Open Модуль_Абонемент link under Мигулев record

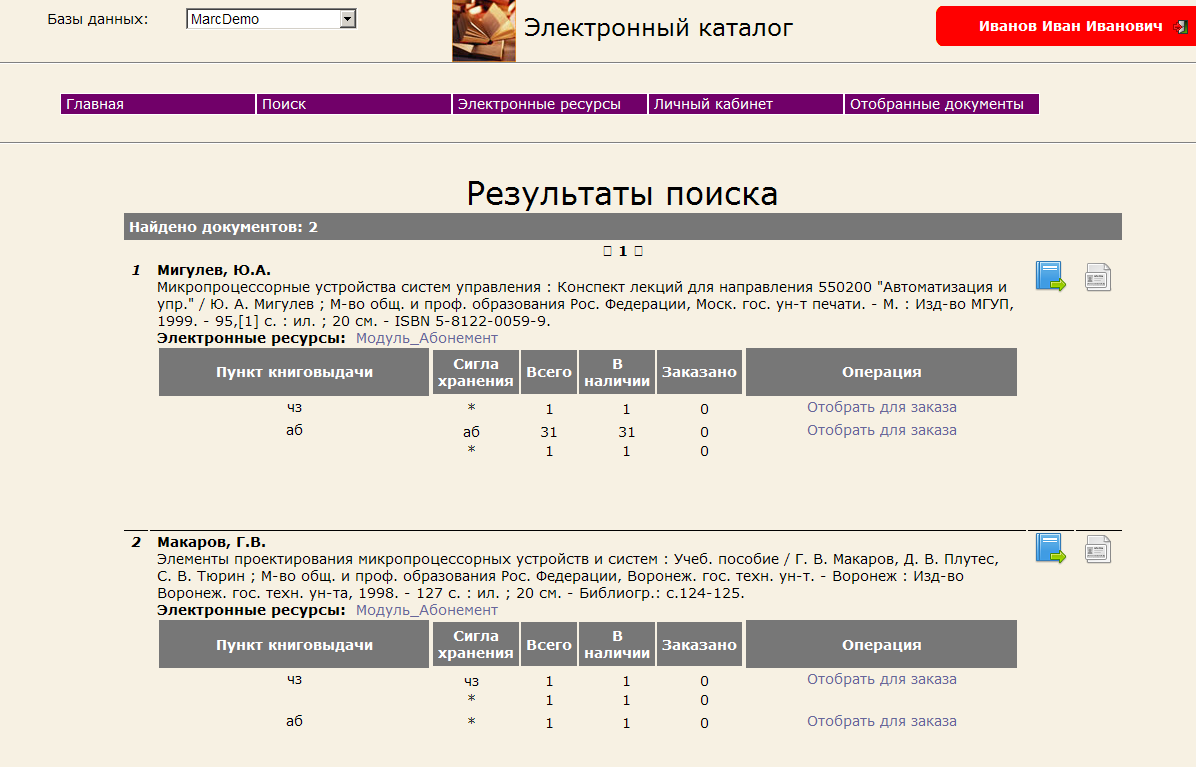426,338
